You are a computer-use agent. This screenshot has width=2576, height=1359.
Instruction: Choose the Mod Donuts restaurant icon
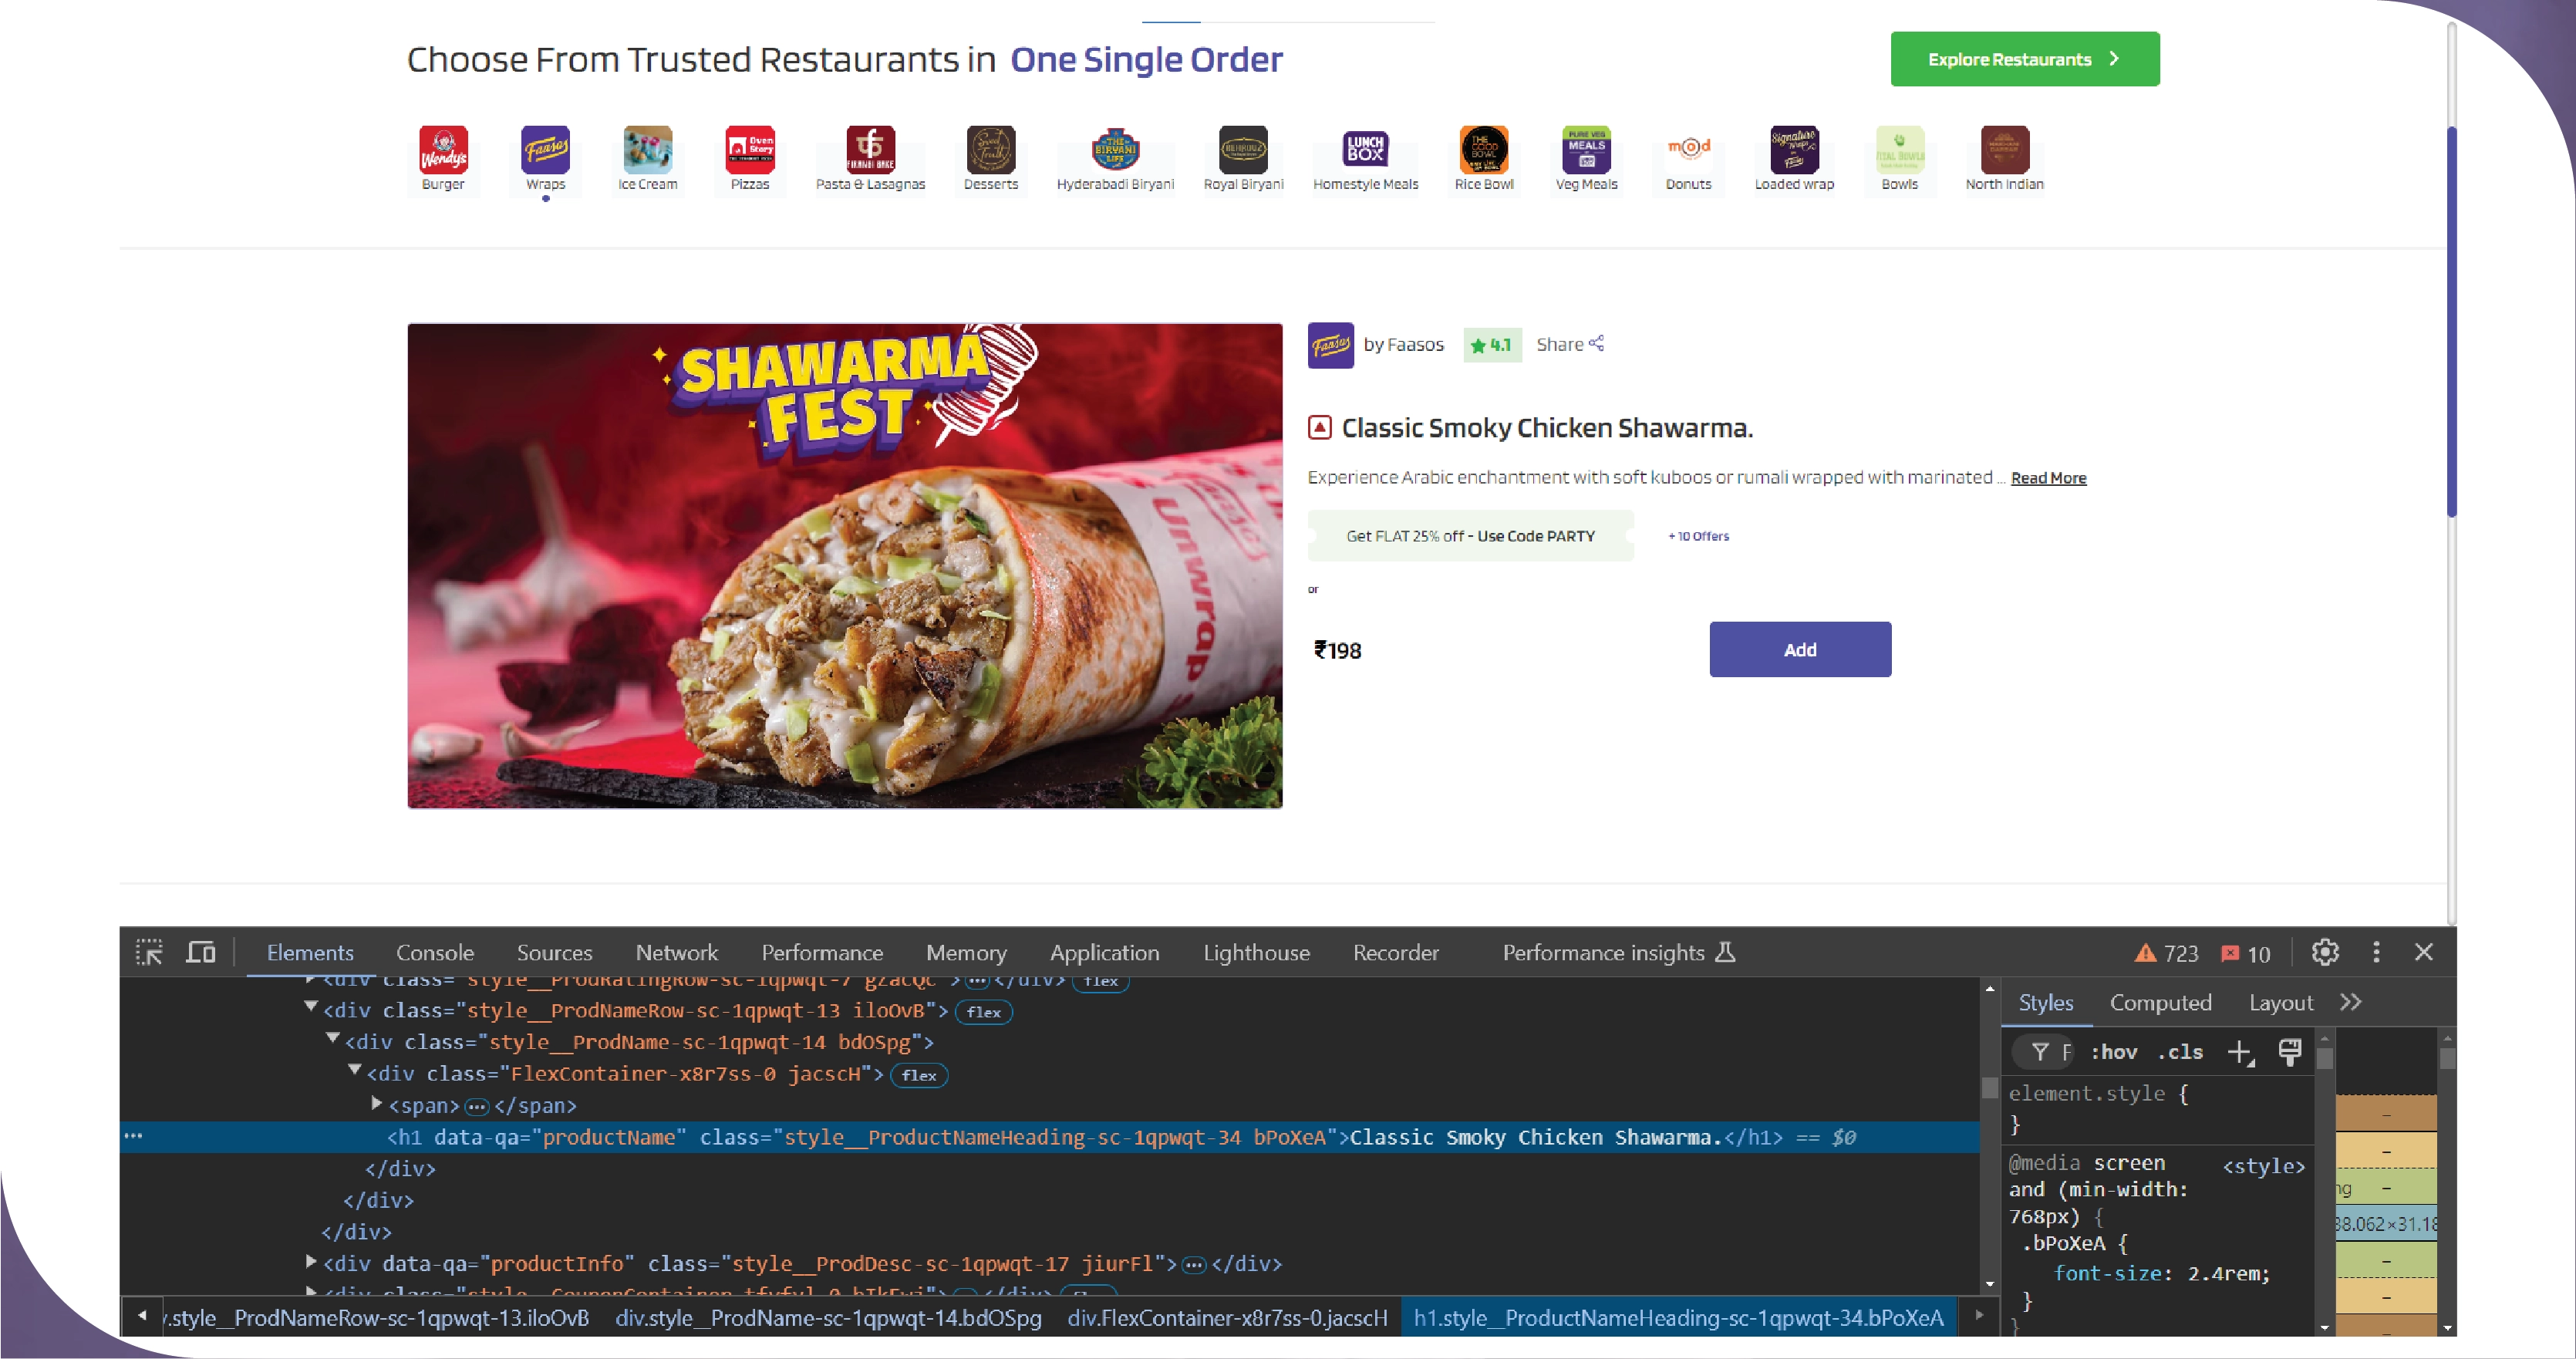(x=1688, y=150)
